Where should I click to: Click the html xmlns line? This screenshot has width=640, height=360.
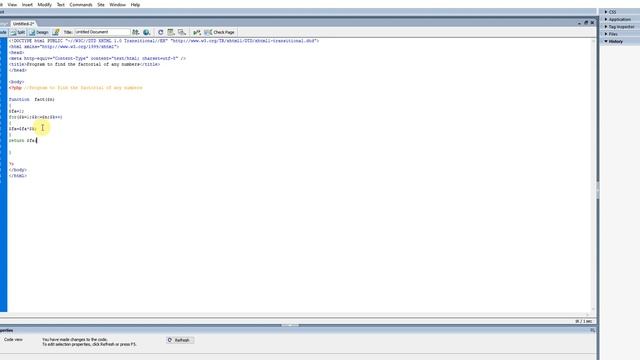click(x=64, y=47)
